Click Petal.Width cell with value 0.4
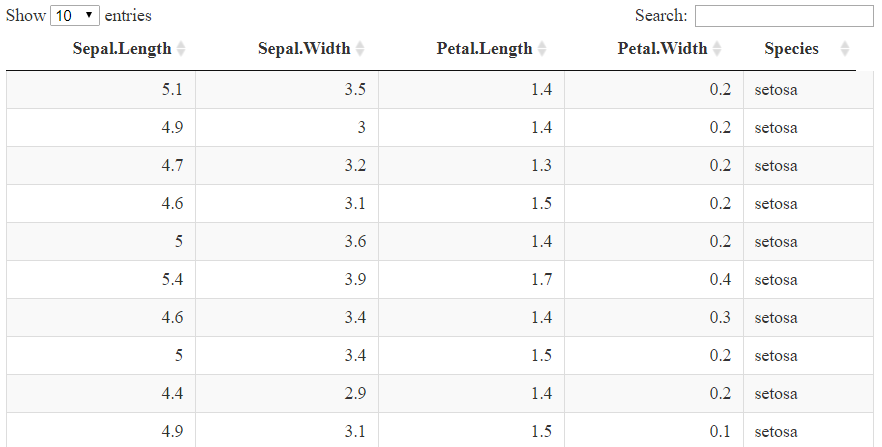Viewport: 882px width, 447px height. pos(720,280)
